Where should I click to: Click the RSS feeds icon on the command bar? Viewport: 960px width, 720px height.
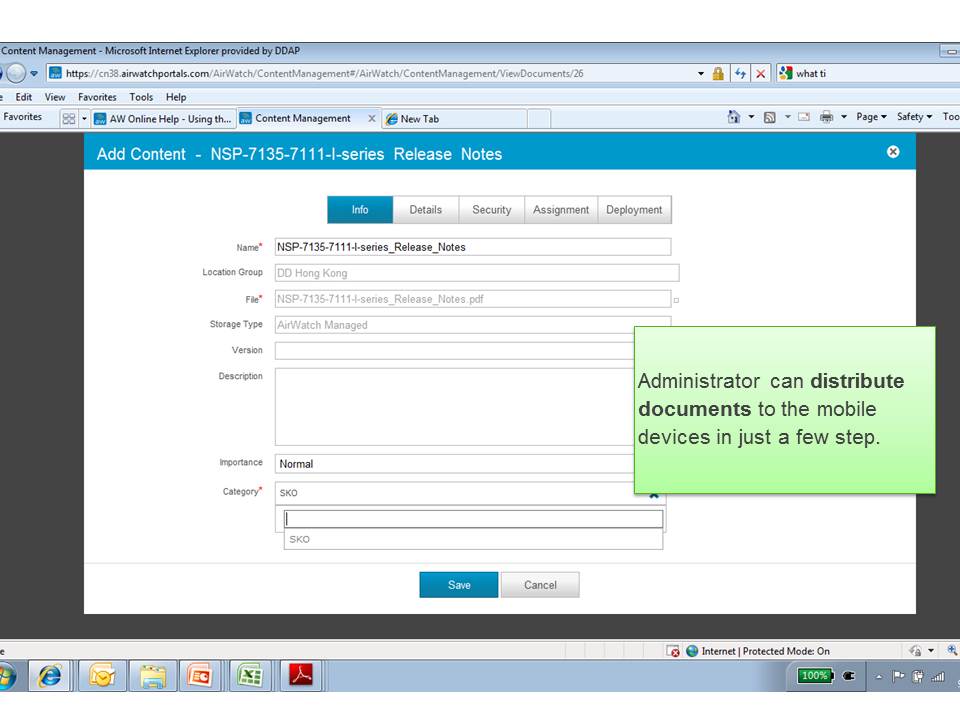coord(770,117)
